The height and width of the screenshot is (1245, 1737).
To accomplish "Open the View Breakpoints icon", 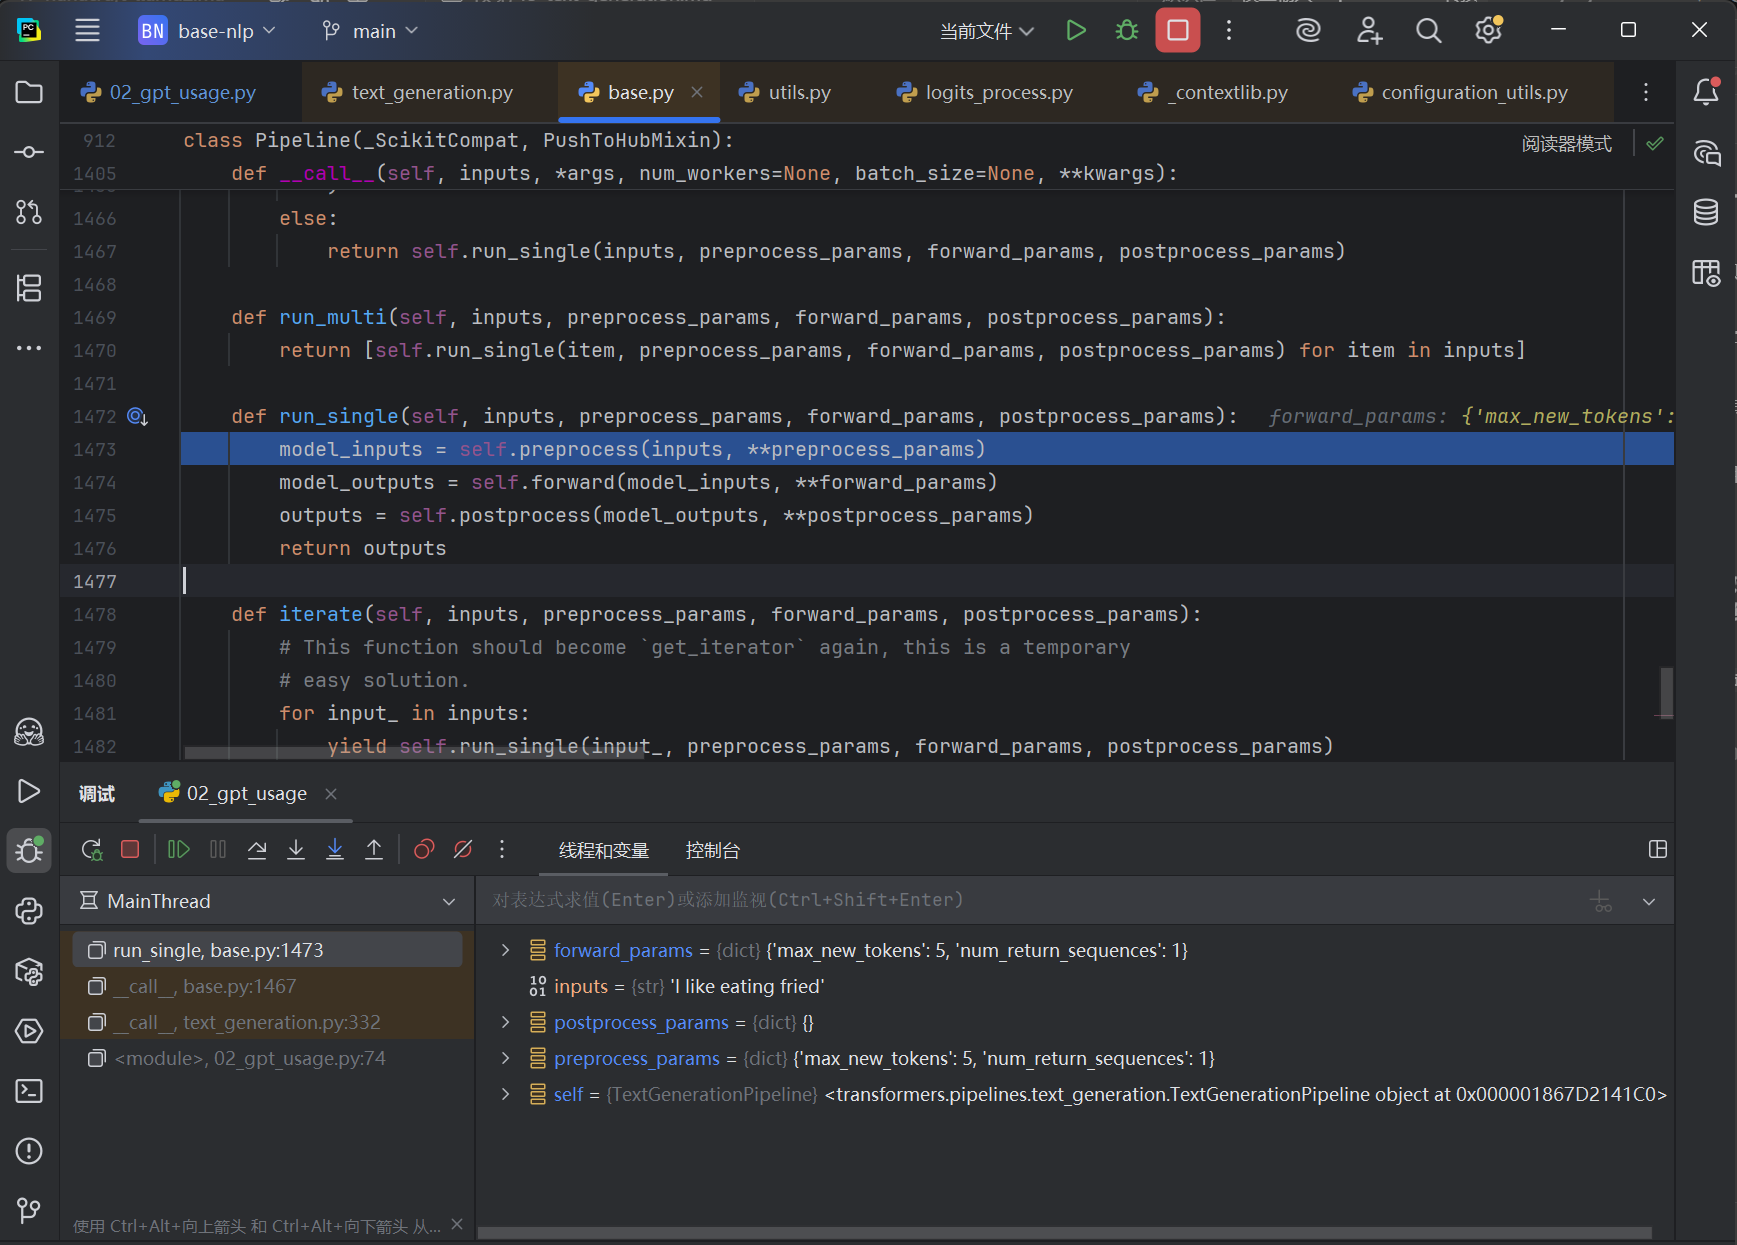I will click(x=424, y=850).
